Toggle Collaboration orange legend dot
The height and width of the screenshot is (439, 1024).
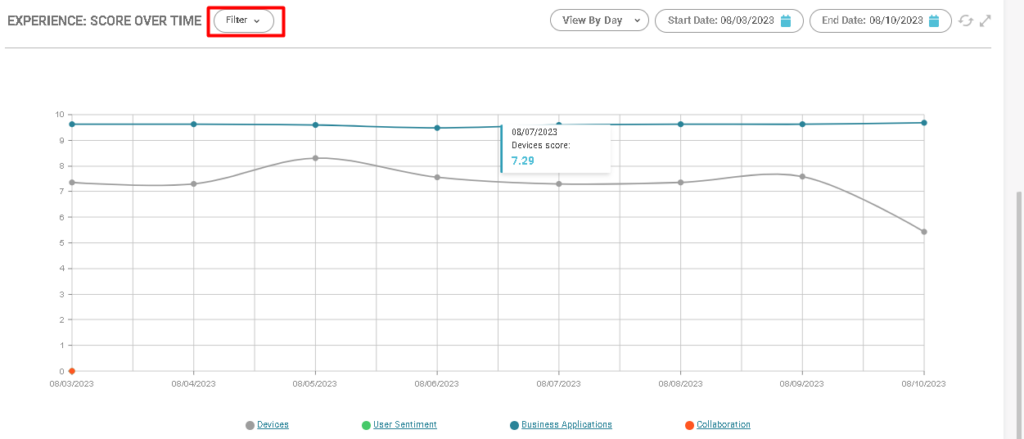(x=690, y=425)
